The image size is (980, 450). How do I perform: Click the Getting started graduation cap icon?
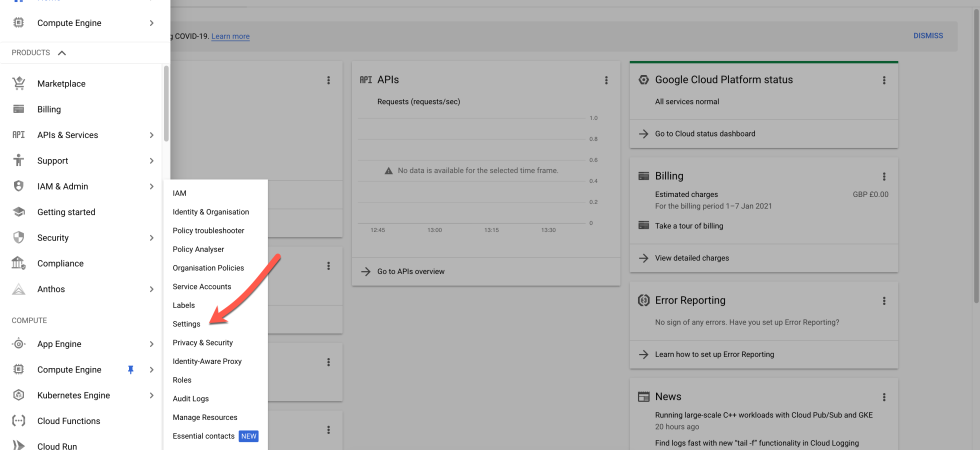point(19,212)
